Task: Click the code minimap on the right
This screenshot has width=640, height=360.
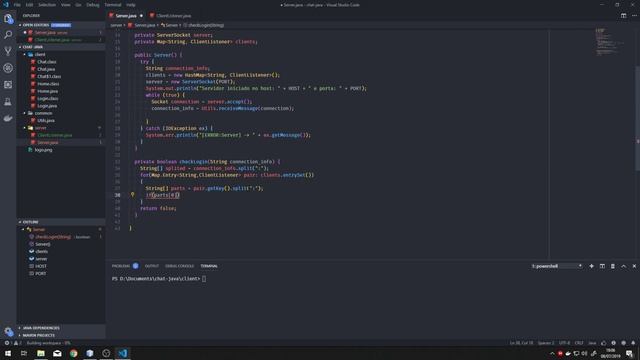Action: pos(610,42)
